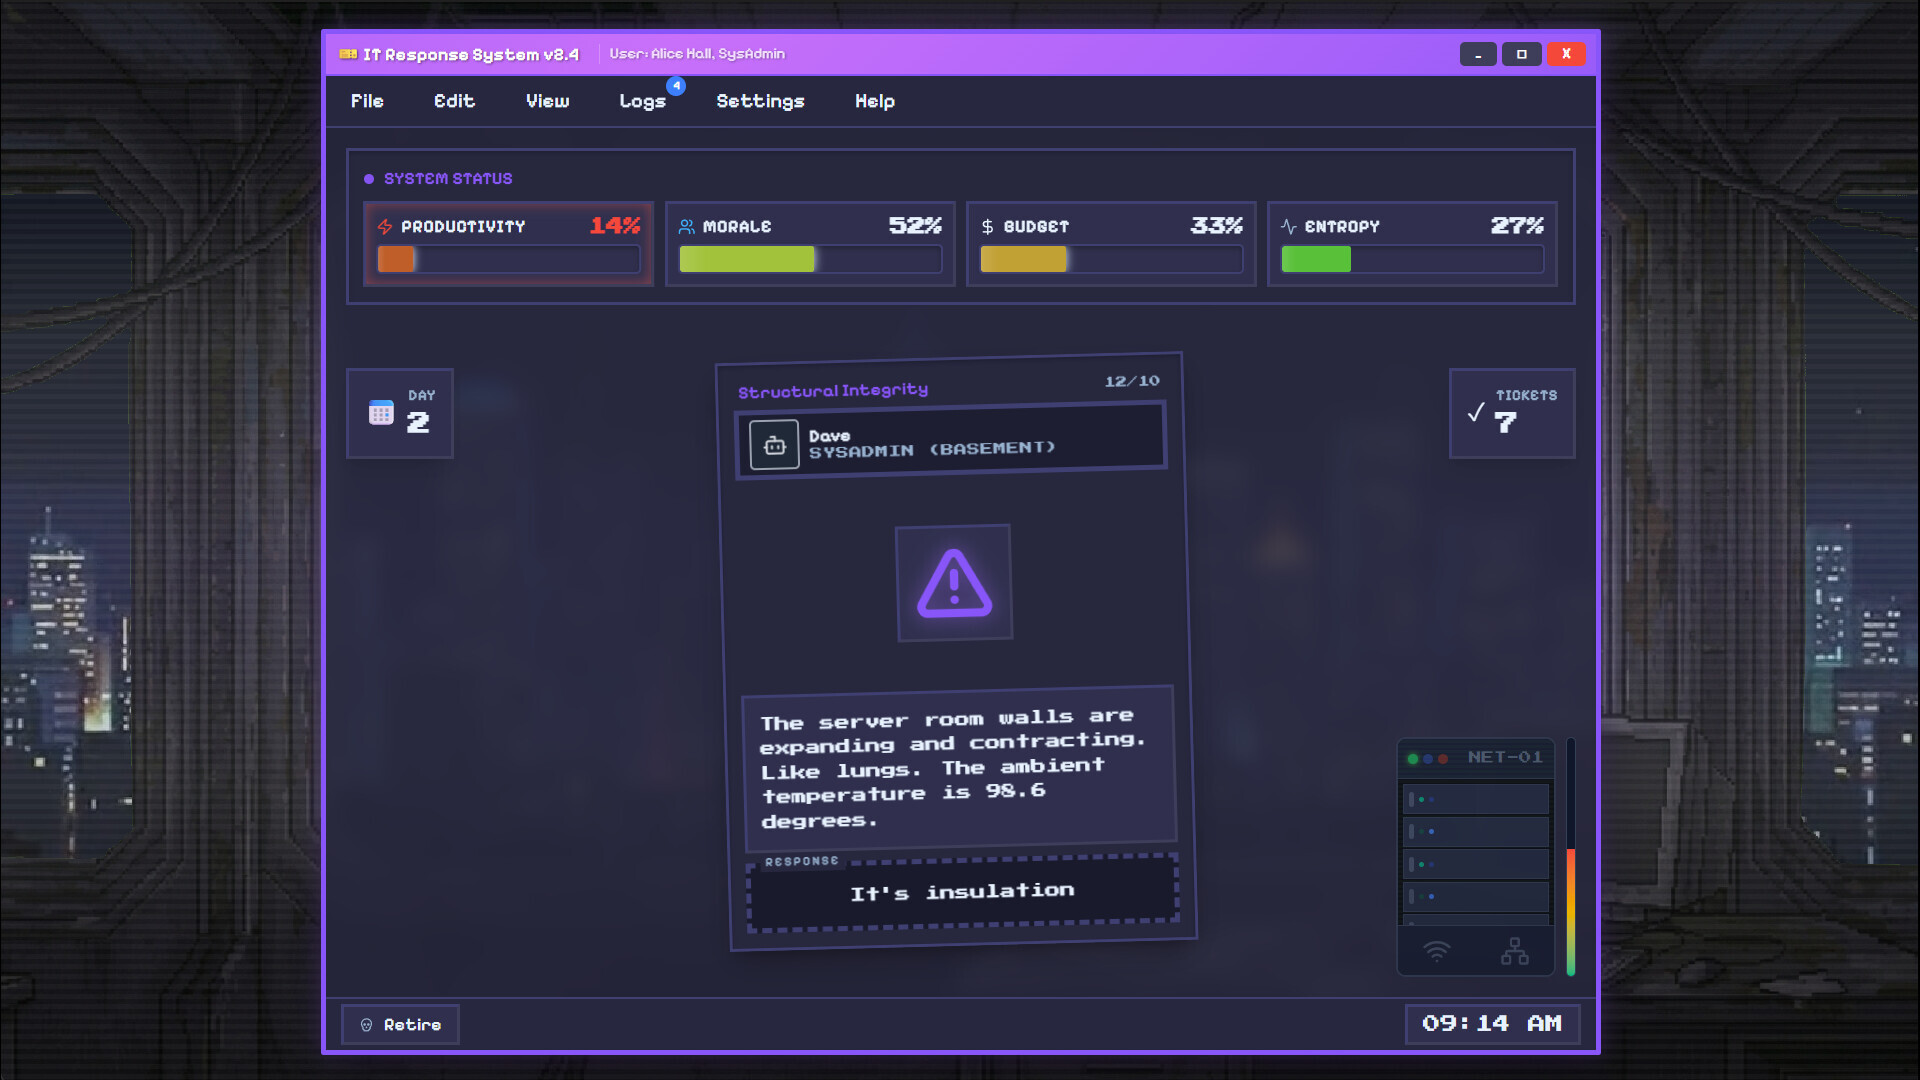Screen dimensions: 1920x1080
Task: Click the Retire button
Action: [x=399, y=1024]
